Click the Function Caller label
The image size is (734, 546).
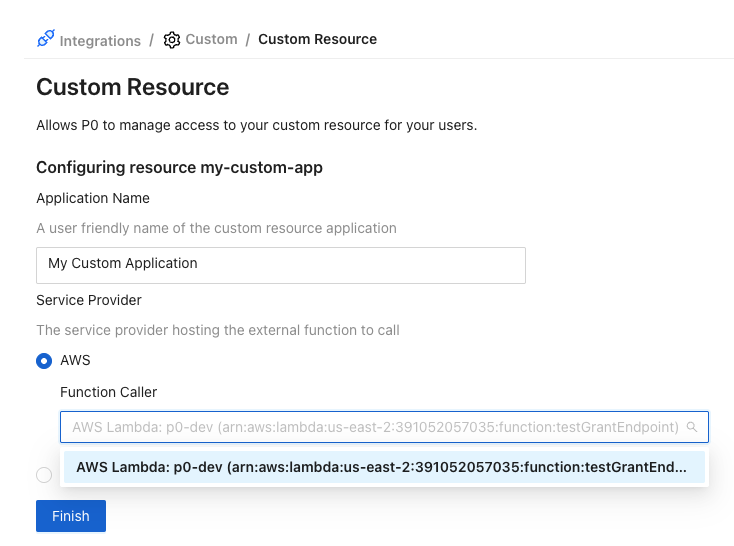108,392
